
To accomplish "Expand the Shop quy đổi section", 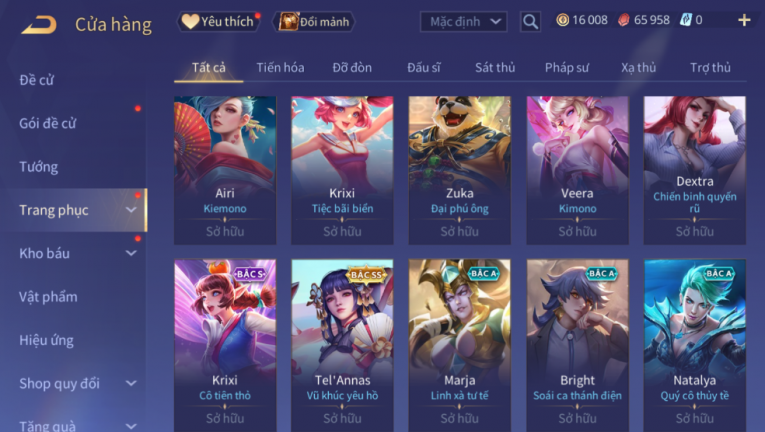I will [131, 383].
